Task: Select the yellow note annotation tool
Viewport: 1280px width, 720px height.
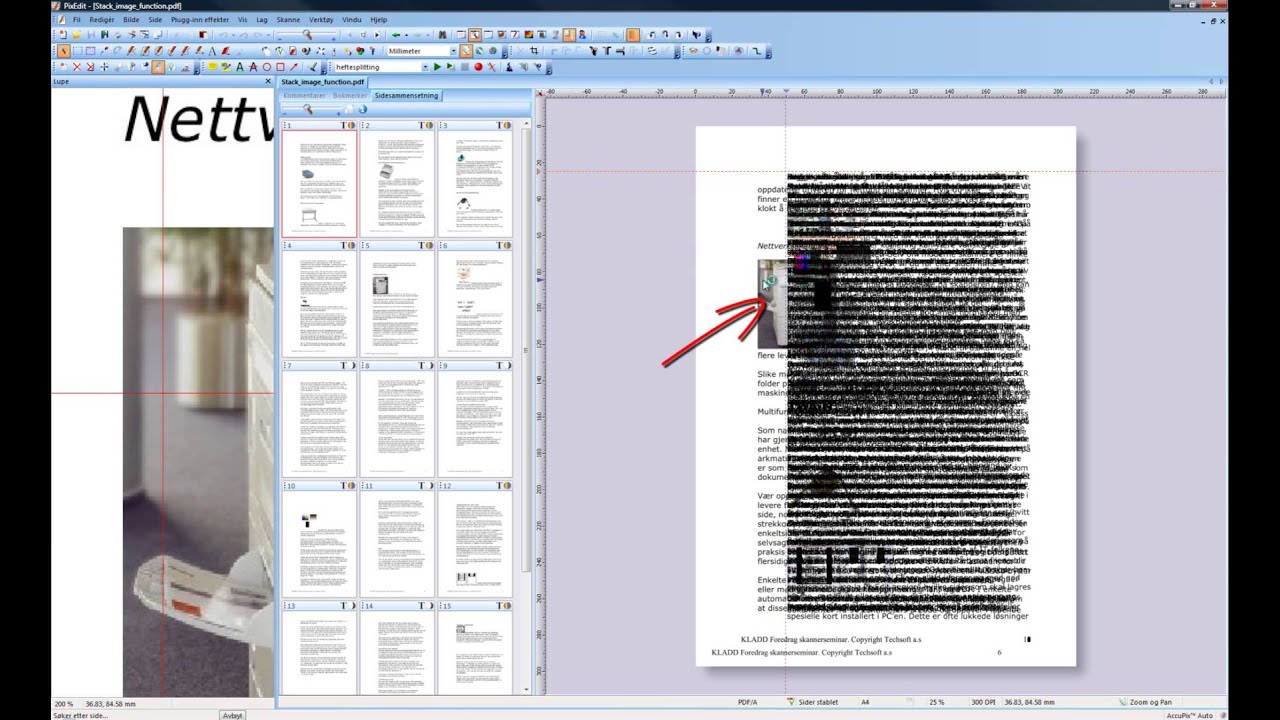Action: click(212, 67)
